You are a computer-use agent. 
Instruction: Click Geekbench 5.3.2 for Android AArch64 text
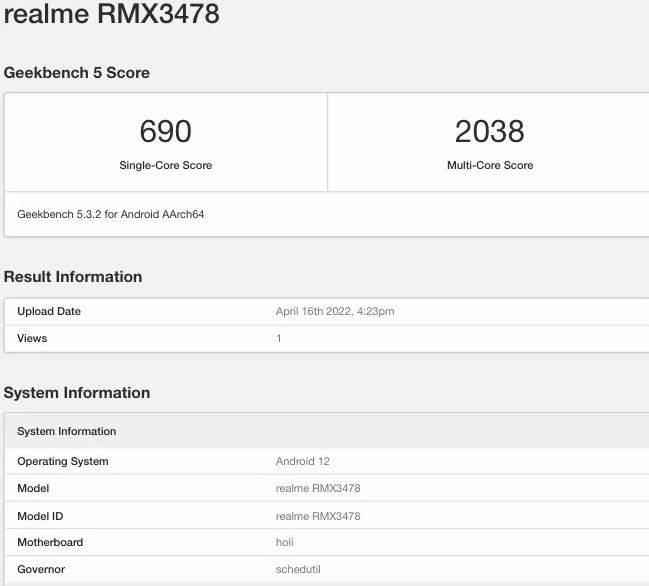(x=111, y=214)
